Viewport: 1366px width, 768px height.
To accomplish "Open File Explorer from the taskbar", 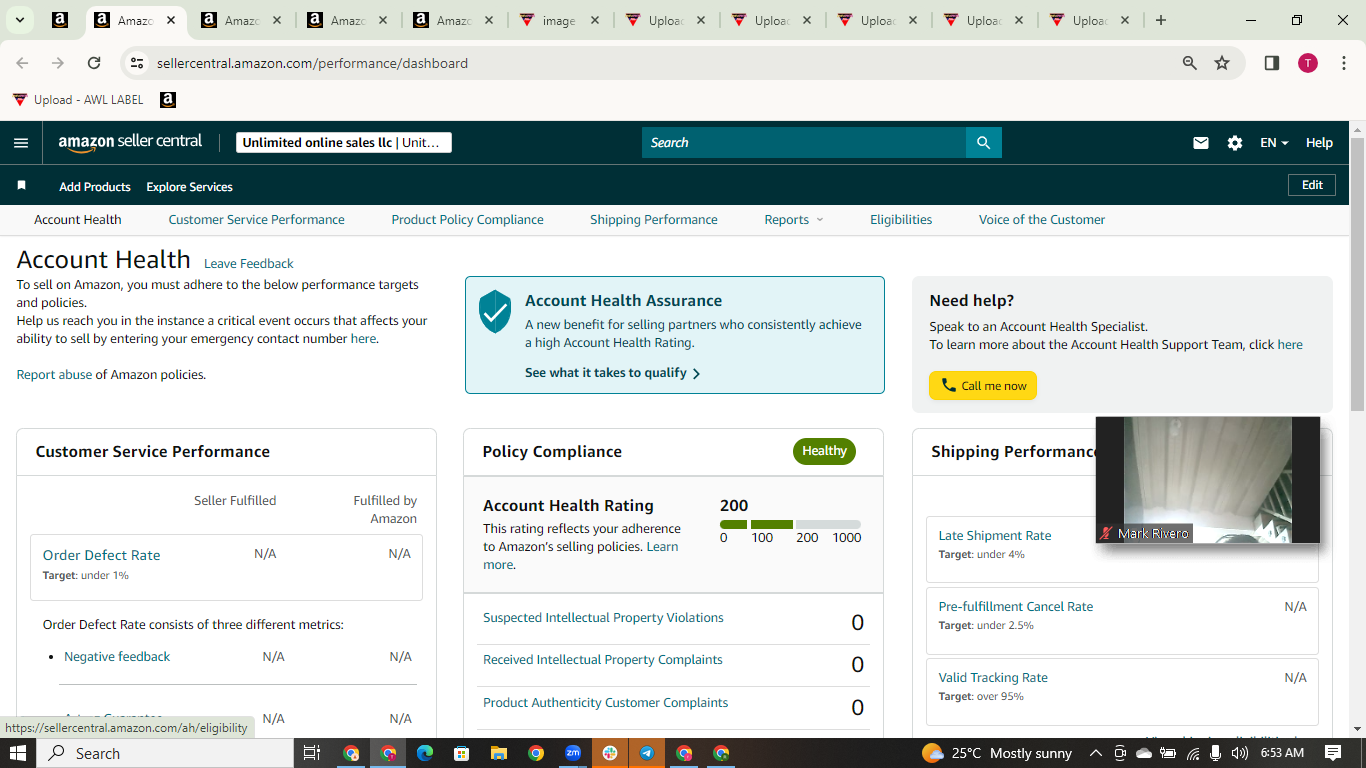I will (498, 753).
